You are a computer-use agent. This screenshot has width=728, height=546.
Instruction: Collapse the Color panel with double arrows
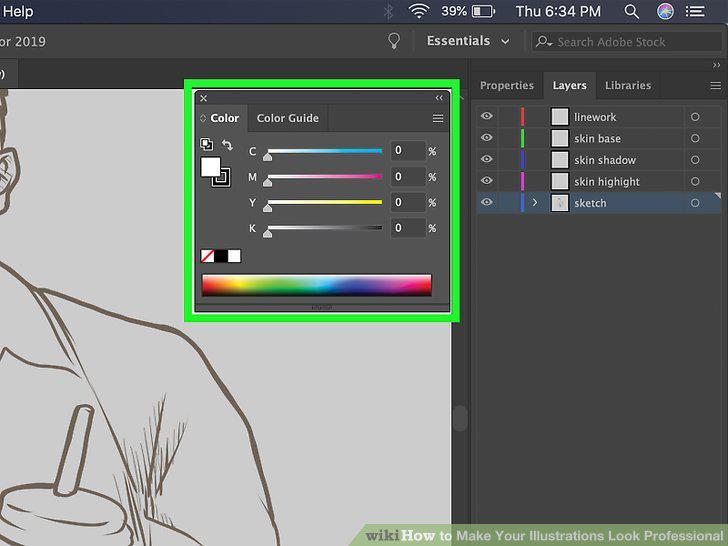[x=439, y=98]
